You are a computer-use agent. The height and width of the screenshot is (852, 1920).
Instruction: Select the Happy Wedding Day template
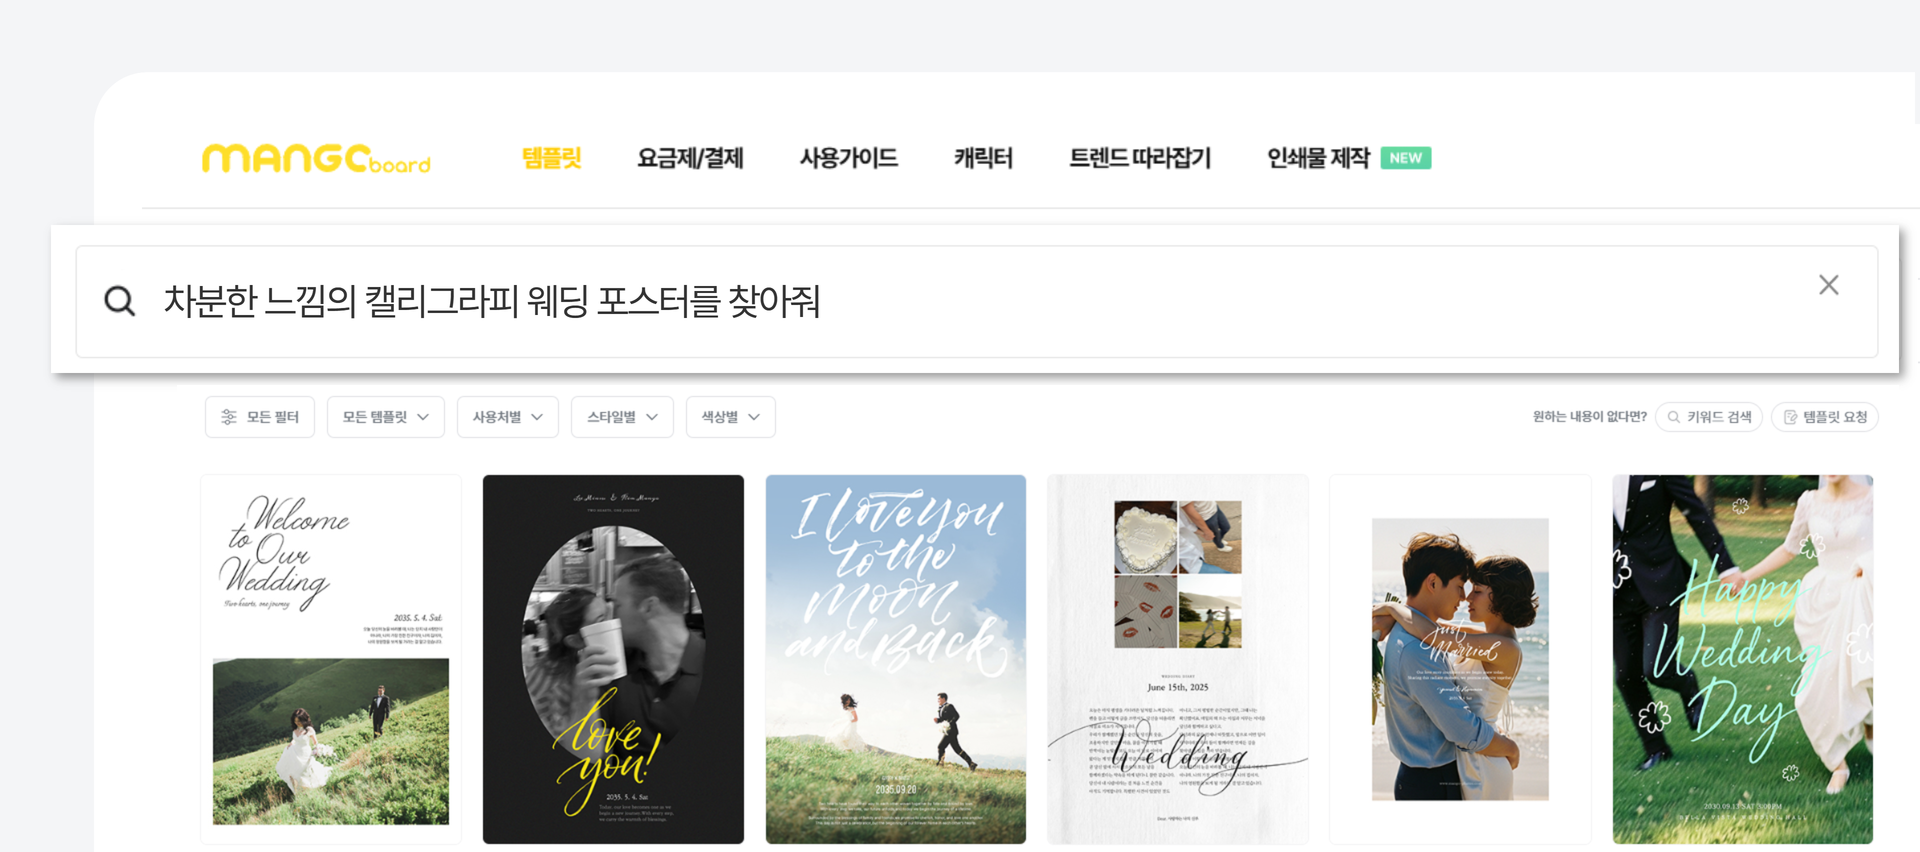point(1742,659)
